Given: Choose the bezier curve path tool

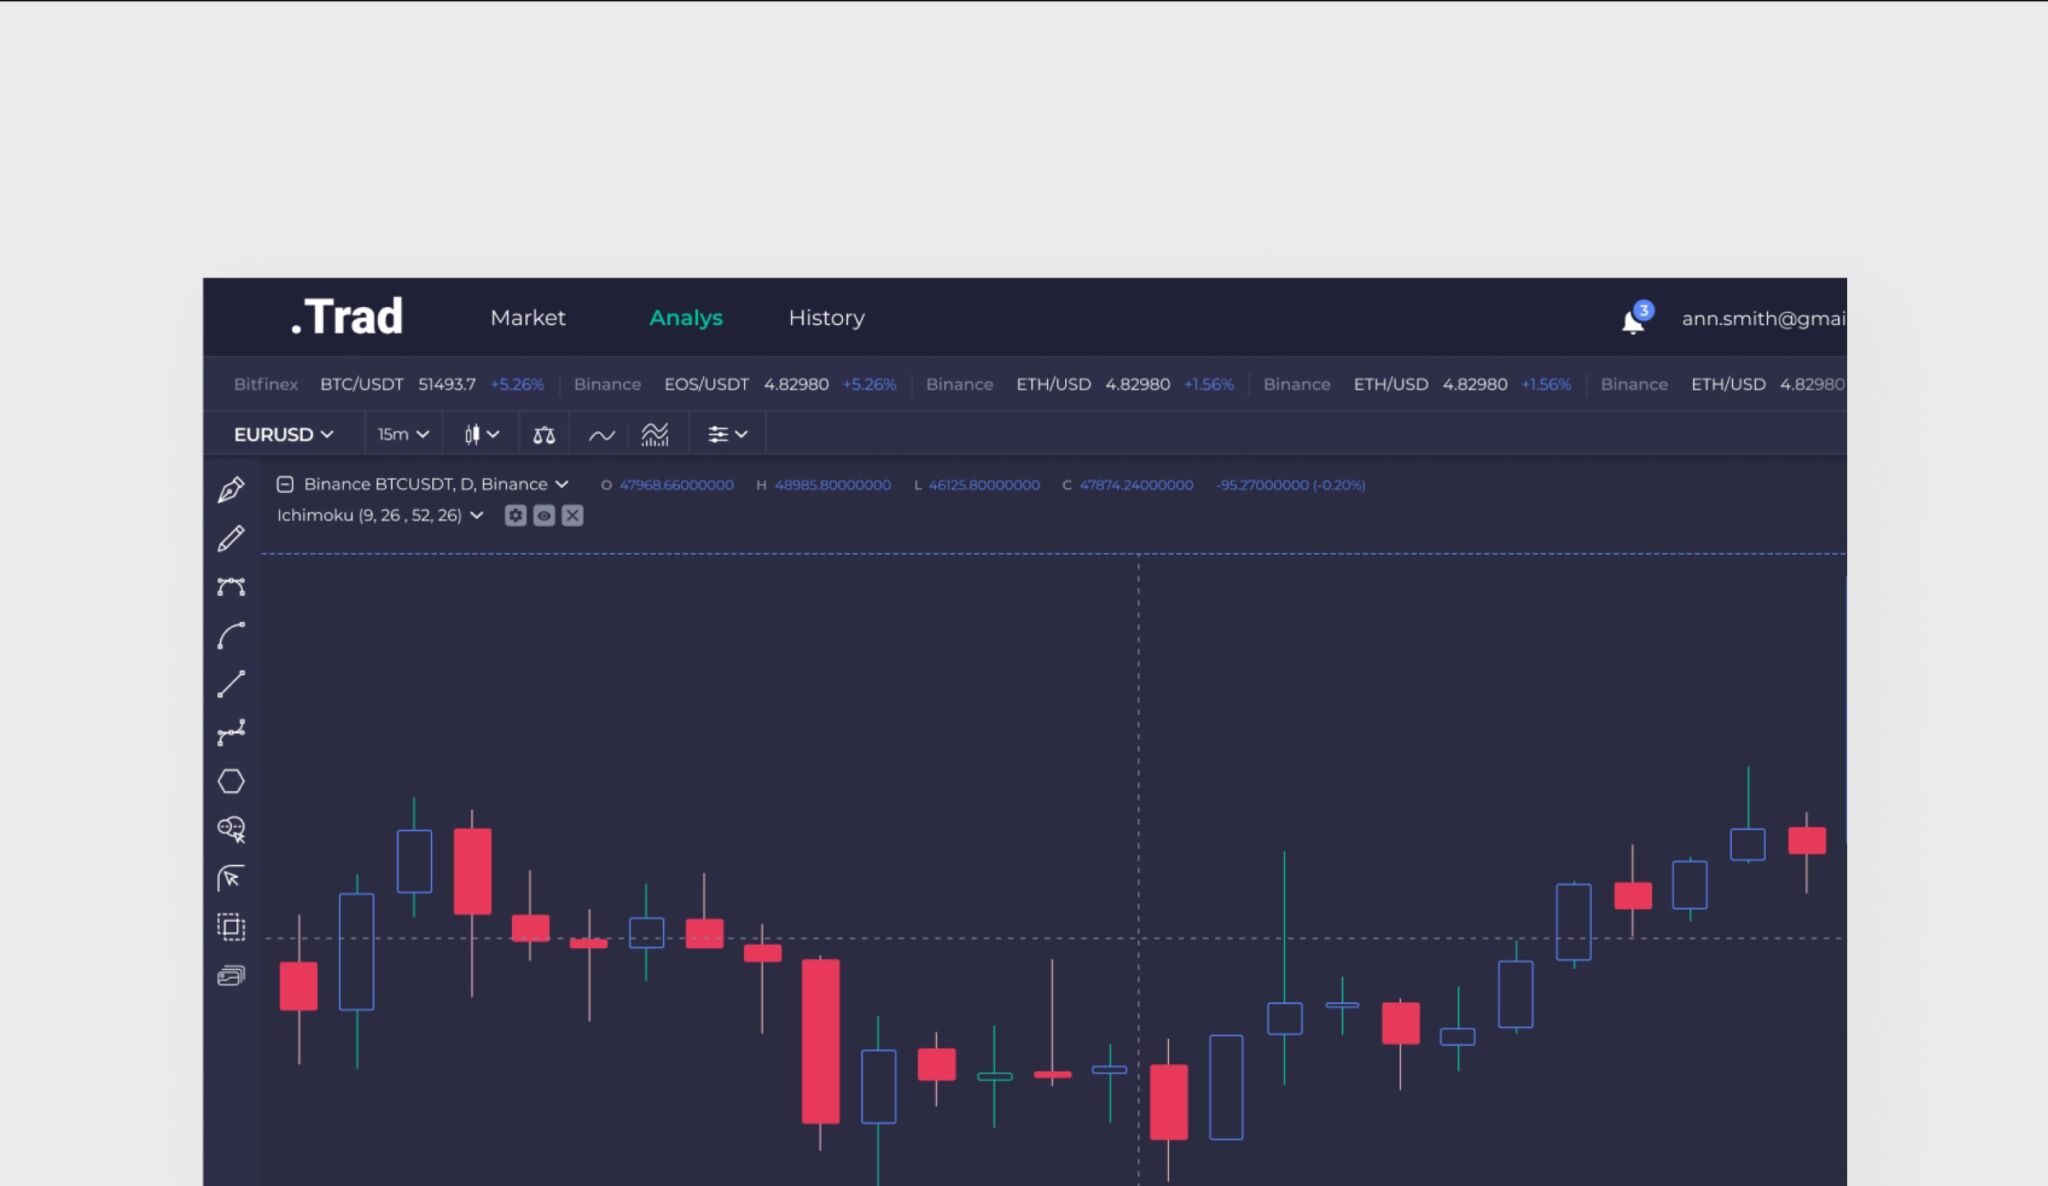Looking at the screenshot, I should (x=231, y=587).
